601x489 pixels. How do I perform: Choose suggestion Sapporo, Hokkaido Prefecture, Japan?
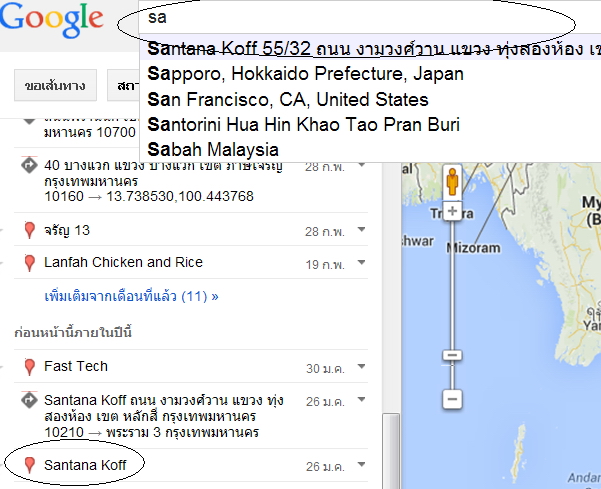point(305,74)
